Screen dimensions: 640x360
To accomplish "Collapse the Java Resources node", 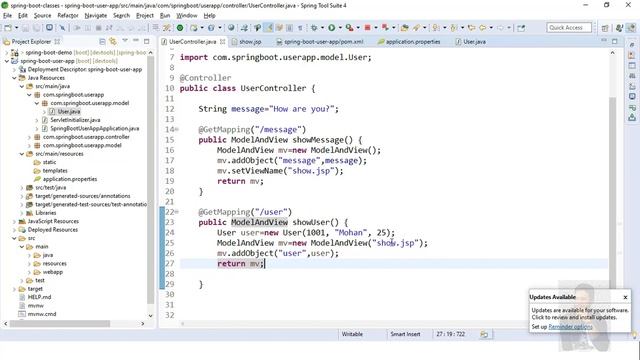I will tap(14, 78).
